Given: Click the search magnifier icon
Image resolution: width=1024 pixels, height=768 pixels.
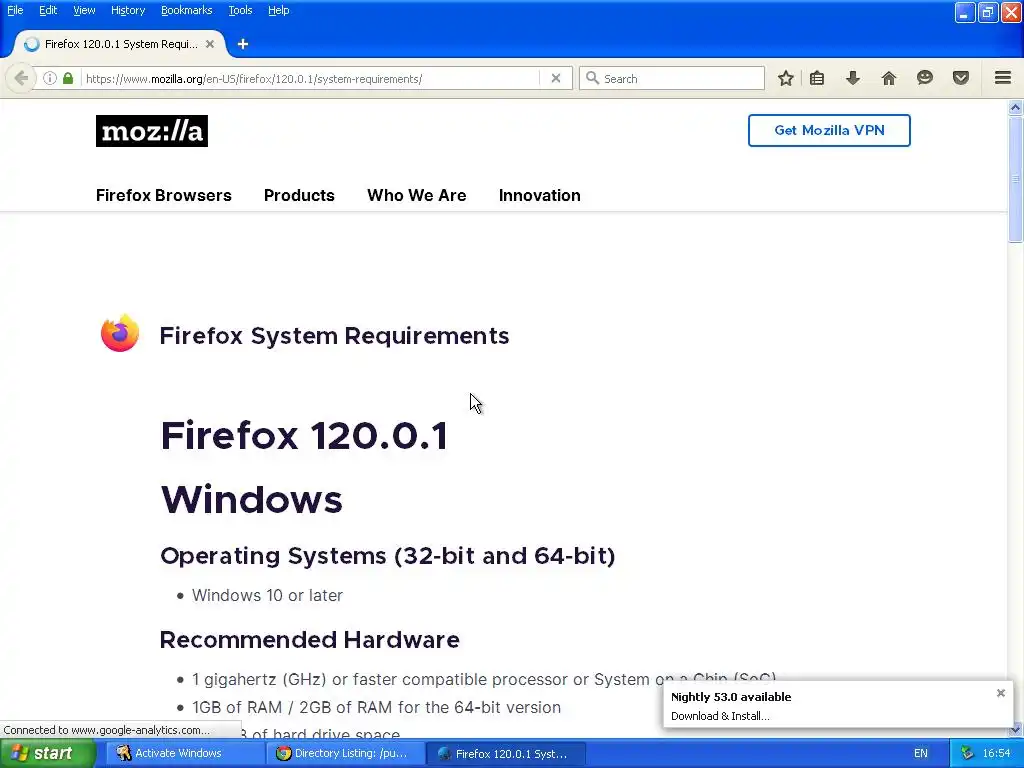Looking at the screenshot, I should pyautogui.click(x=592, y=78).
